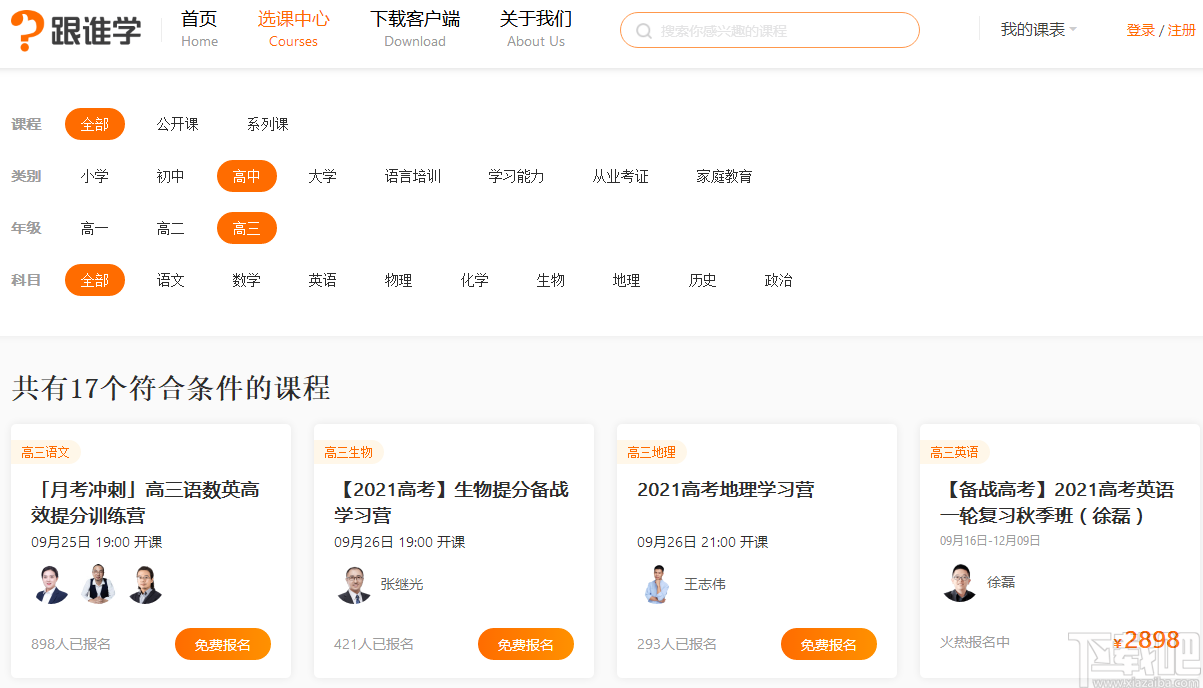Click the ¥2898 price text
The height and width of the screenshot is (688, 1203).
[1146, 640]
